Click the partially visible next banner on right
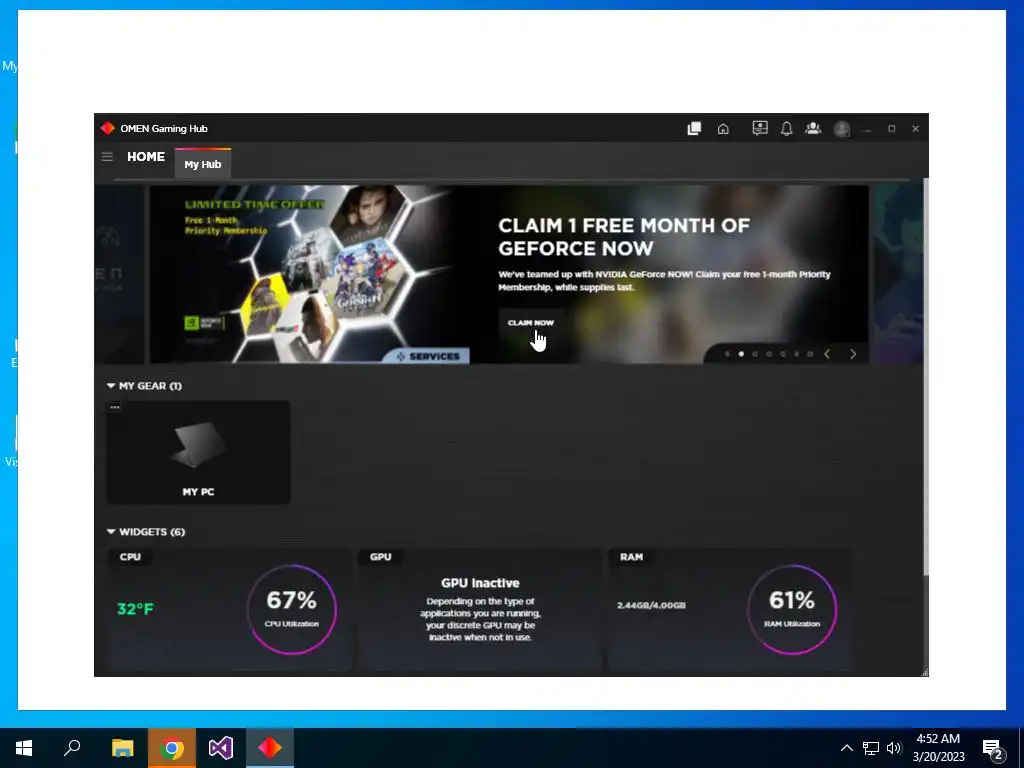The width and height of the screenshot is (1024, 768). [898, 274]
